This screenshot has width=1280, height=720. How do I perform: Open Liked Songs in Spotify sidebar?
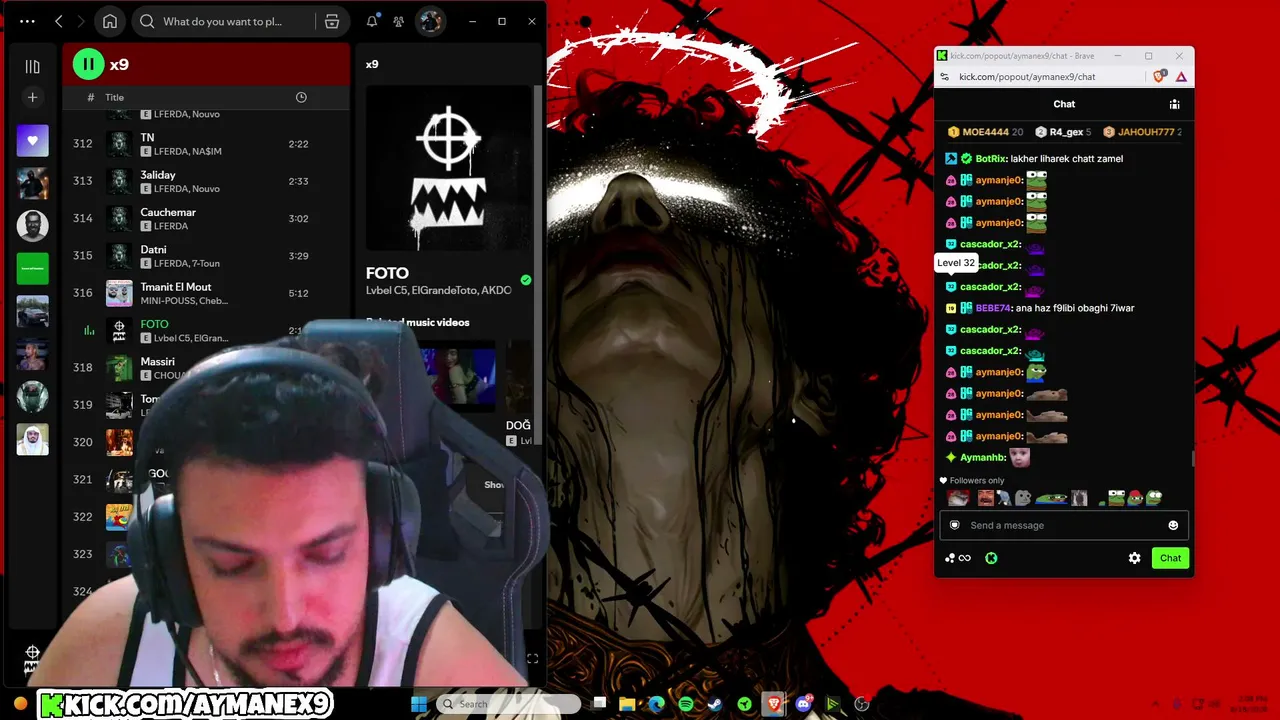pos(32,141)
